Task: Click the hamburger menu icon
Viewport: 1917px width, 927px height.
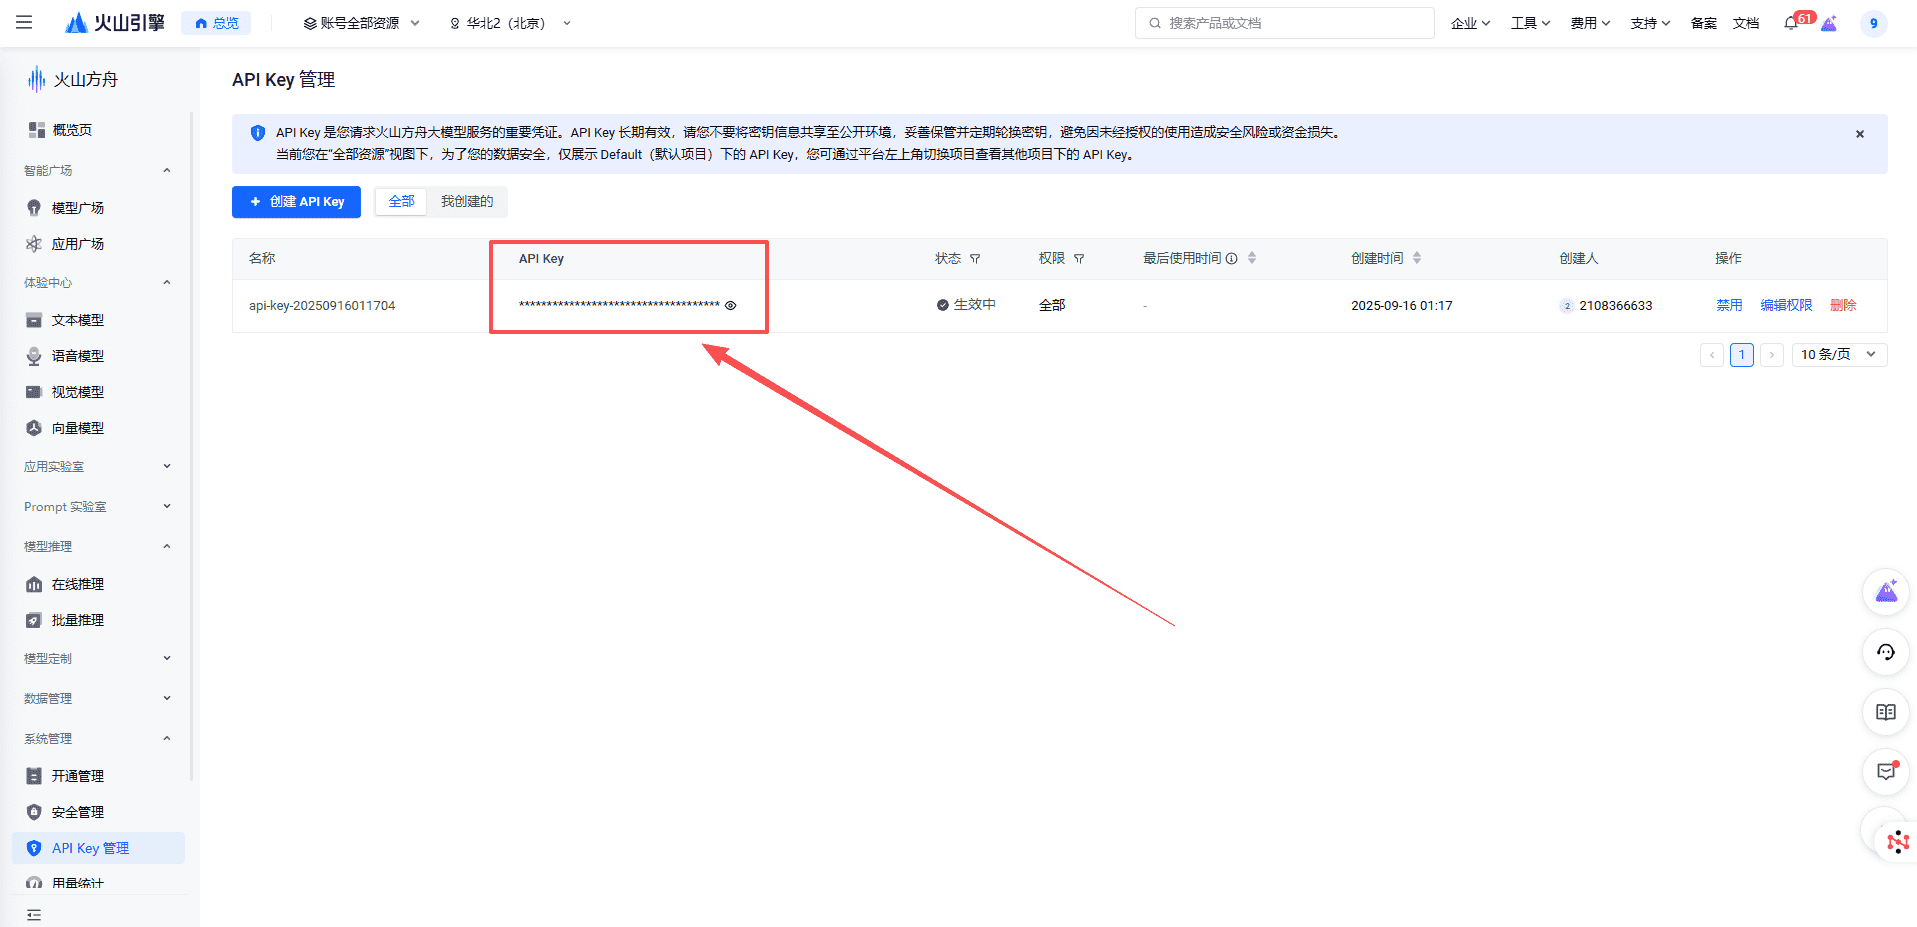Action: [x=24, y=22]
